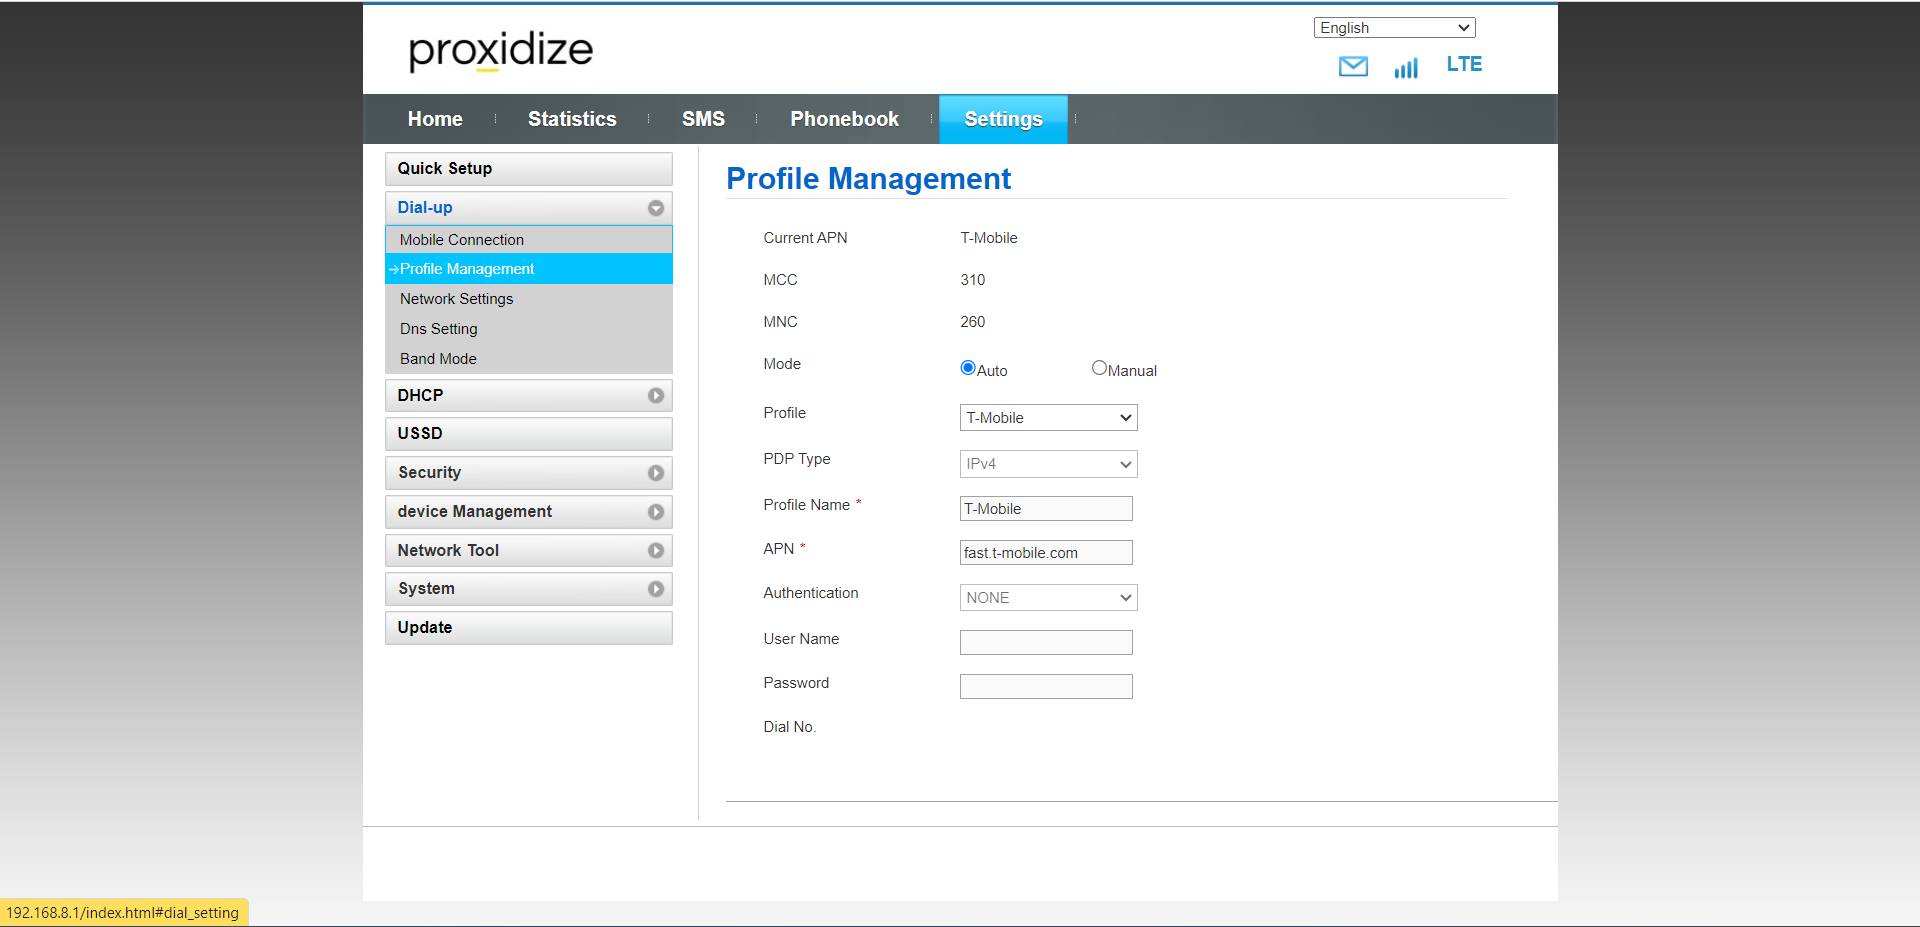Click the signal strength bars icon
The height and width of the screenshot is (927, 1920).
coord(1406,68)
